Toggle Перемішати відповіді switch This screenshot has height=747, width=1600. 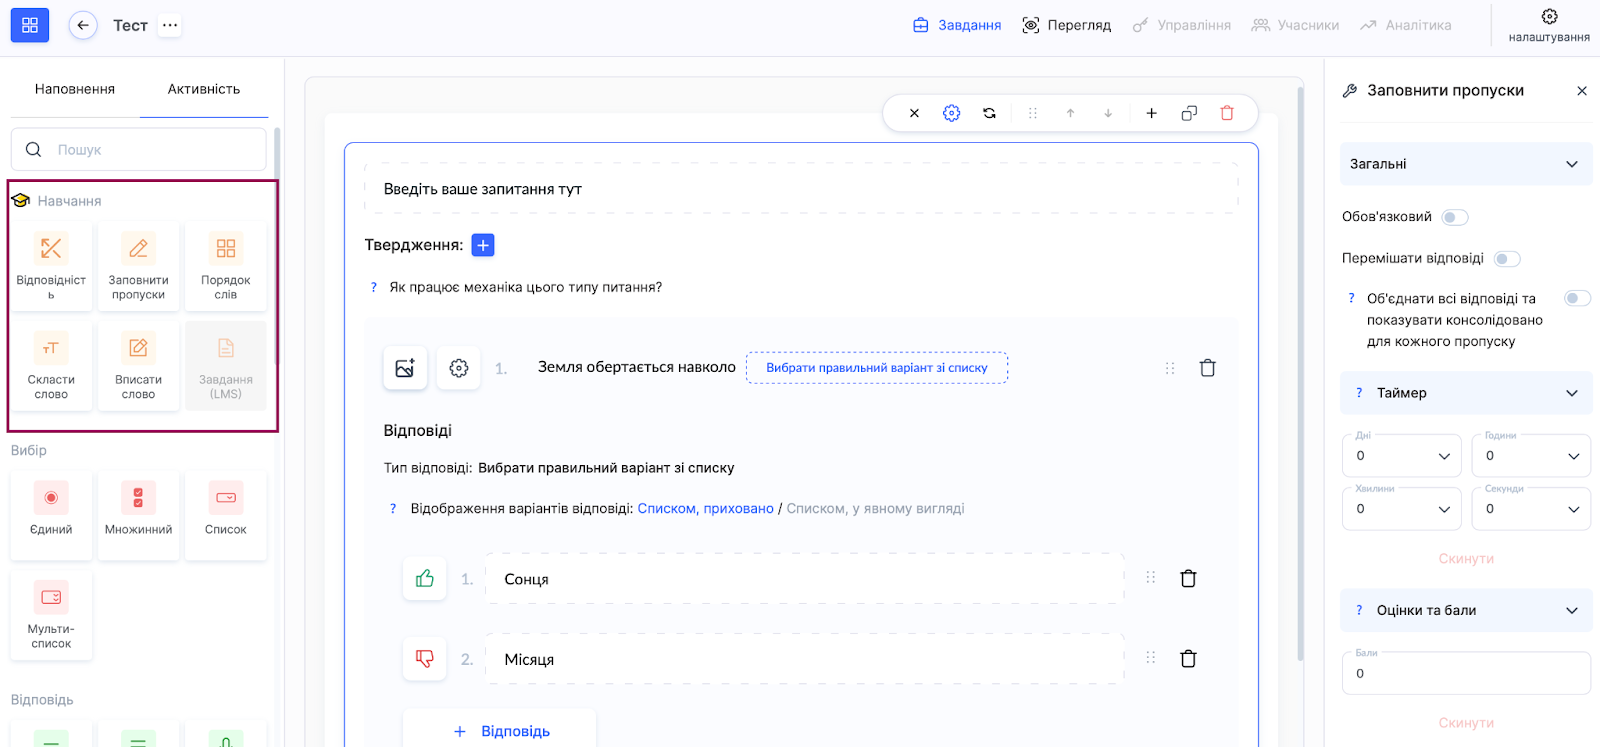pos(1506,259)
